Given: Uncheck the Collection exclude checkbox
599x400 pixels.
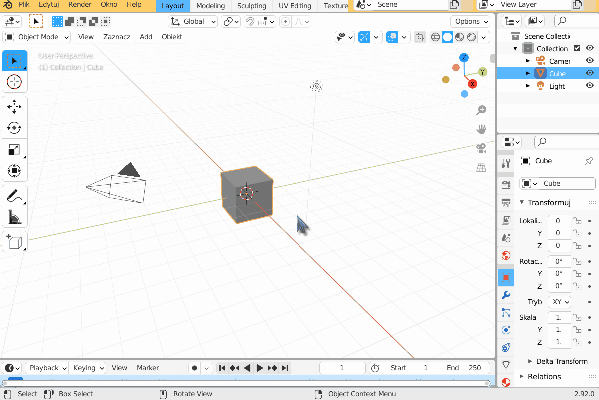Looking at the screenshot, I should pos(577,48).
